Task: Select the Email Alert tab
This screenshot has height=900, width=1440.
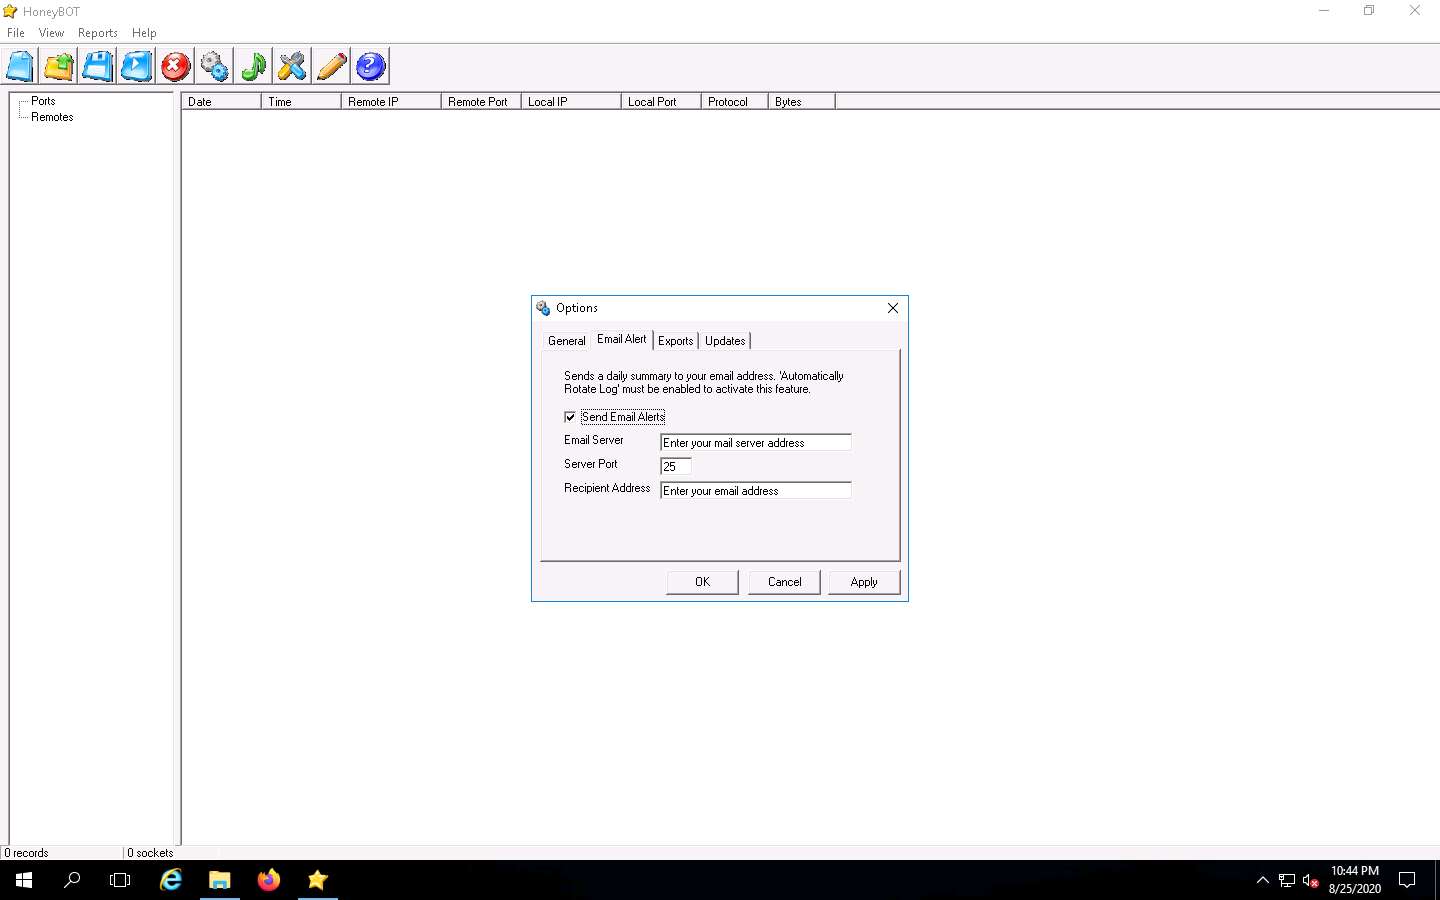Action: [x=622, y=339]
